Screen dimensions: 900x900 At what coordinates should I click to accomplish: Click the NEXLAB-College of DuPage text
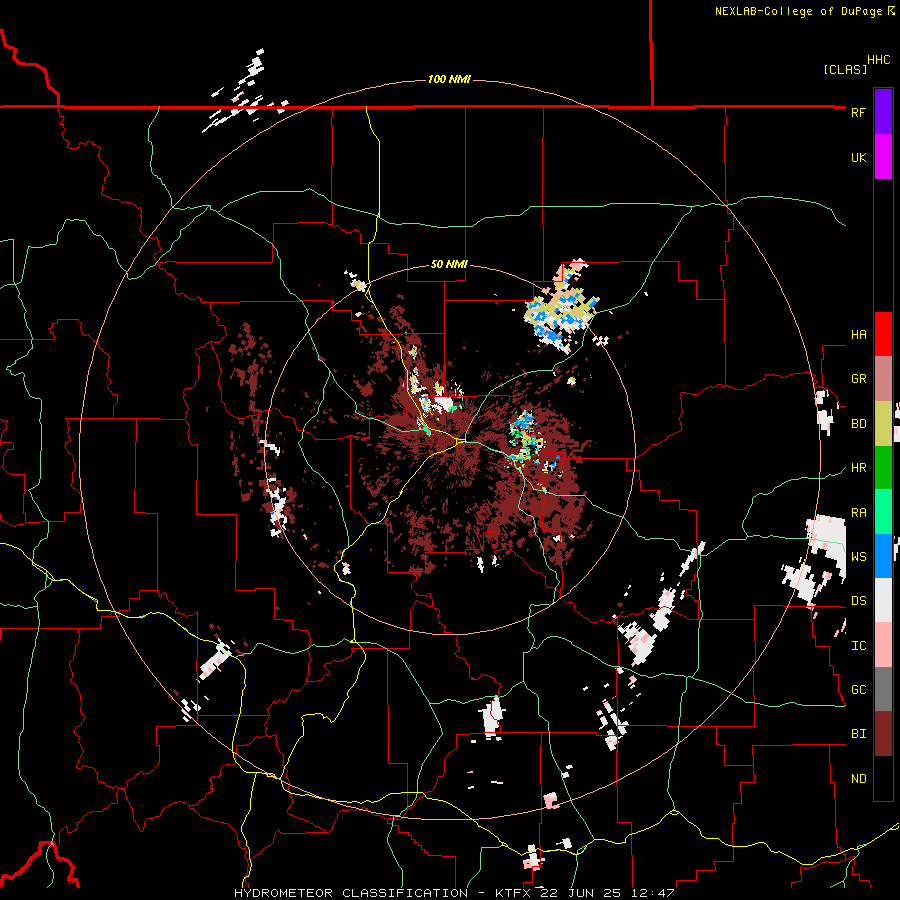798,11
